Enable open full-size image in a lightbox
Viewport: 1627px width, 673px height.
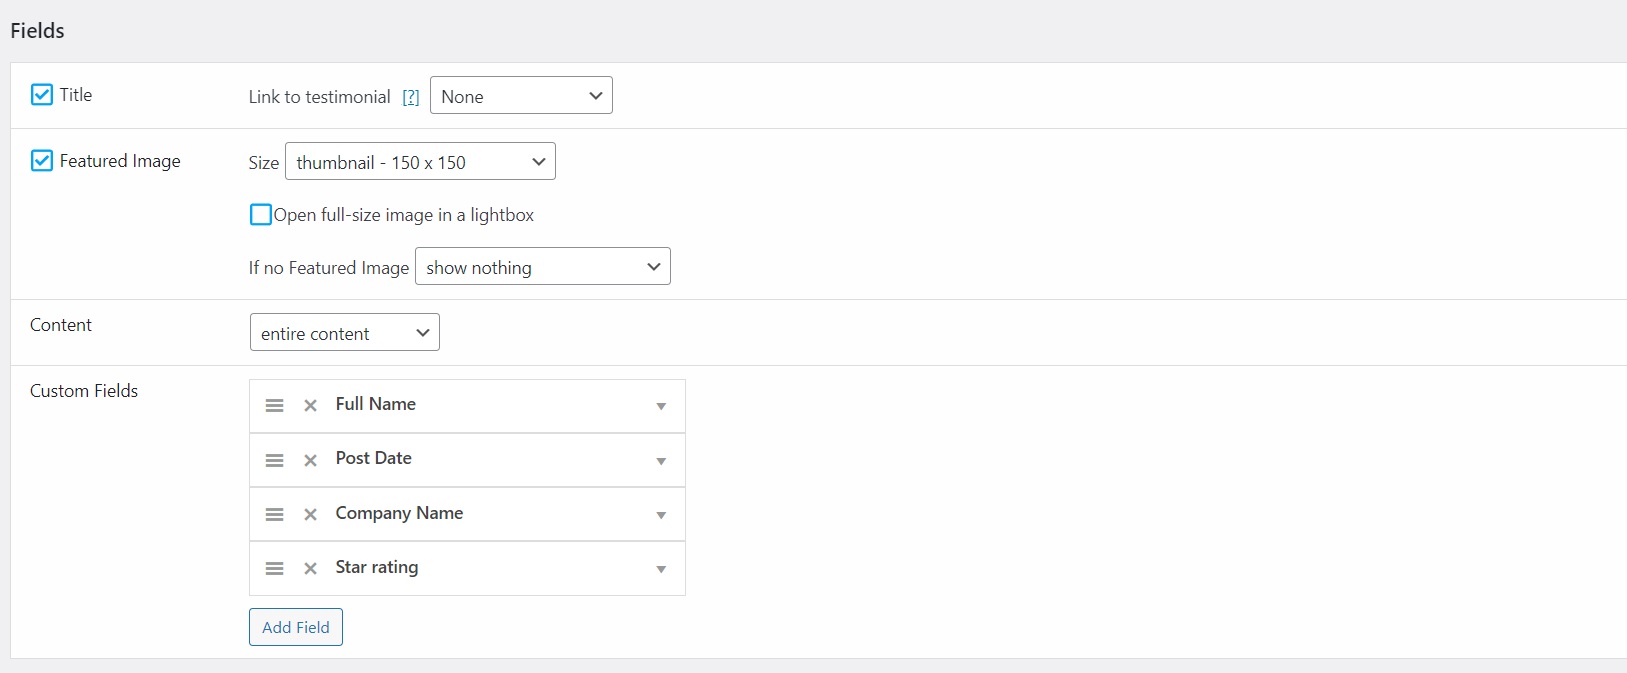point(261,215)
